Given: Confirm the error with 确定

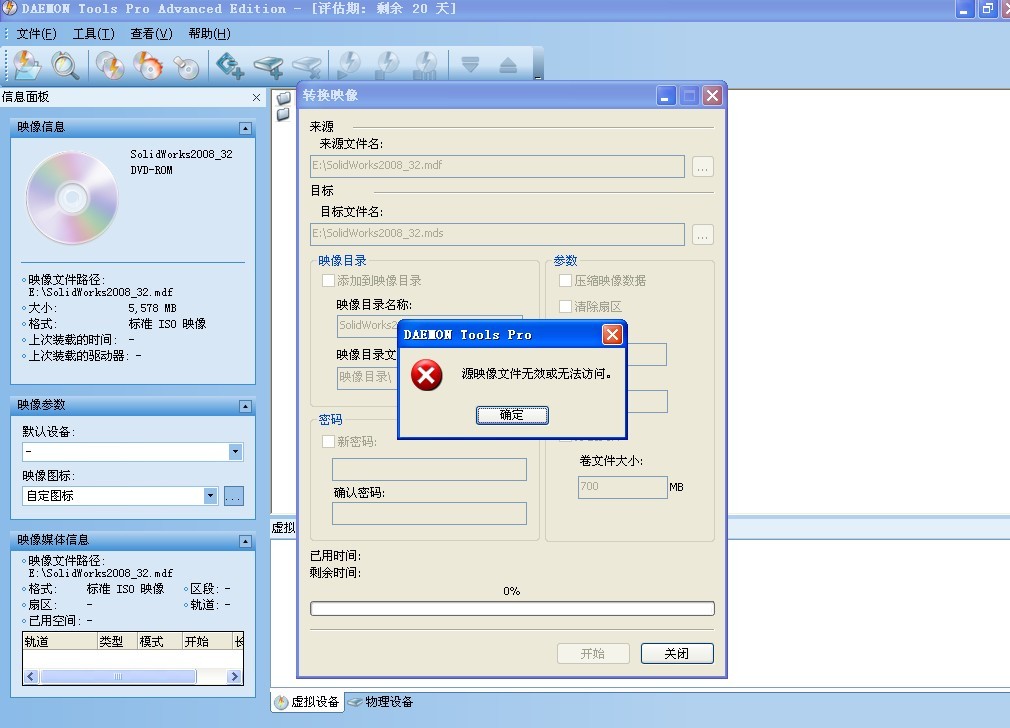Looking at the screenshot, I should [512, 415].
